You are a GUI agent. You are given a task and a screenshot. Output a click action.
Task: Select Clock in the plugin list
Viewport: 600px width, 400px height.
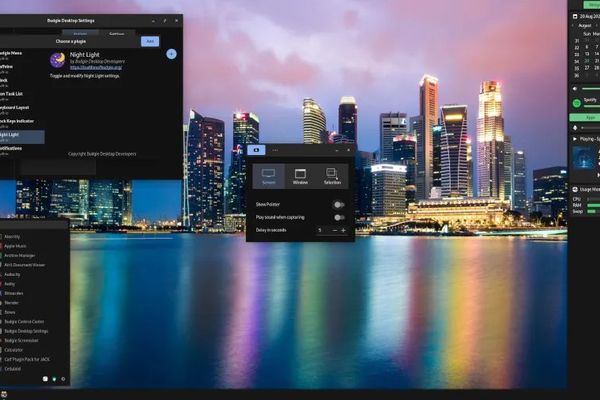[x=21, y=82]
